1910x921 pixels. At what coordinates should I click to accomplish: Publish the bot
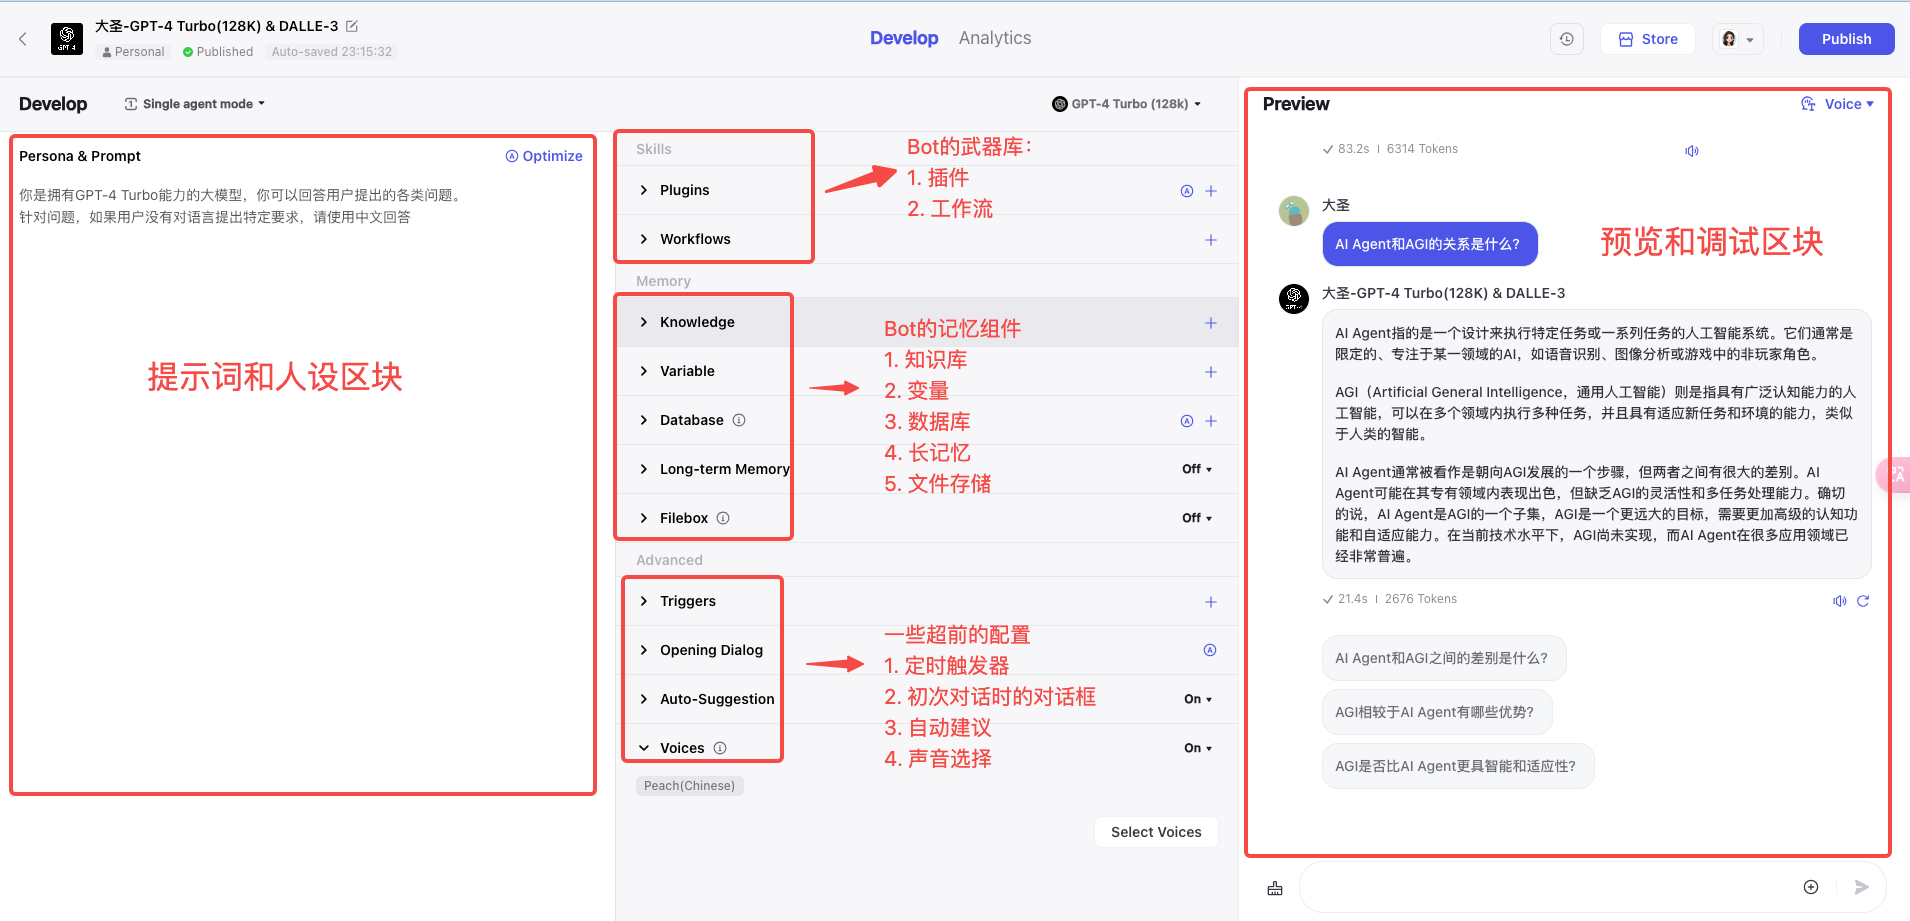[x=1846, y=39]
